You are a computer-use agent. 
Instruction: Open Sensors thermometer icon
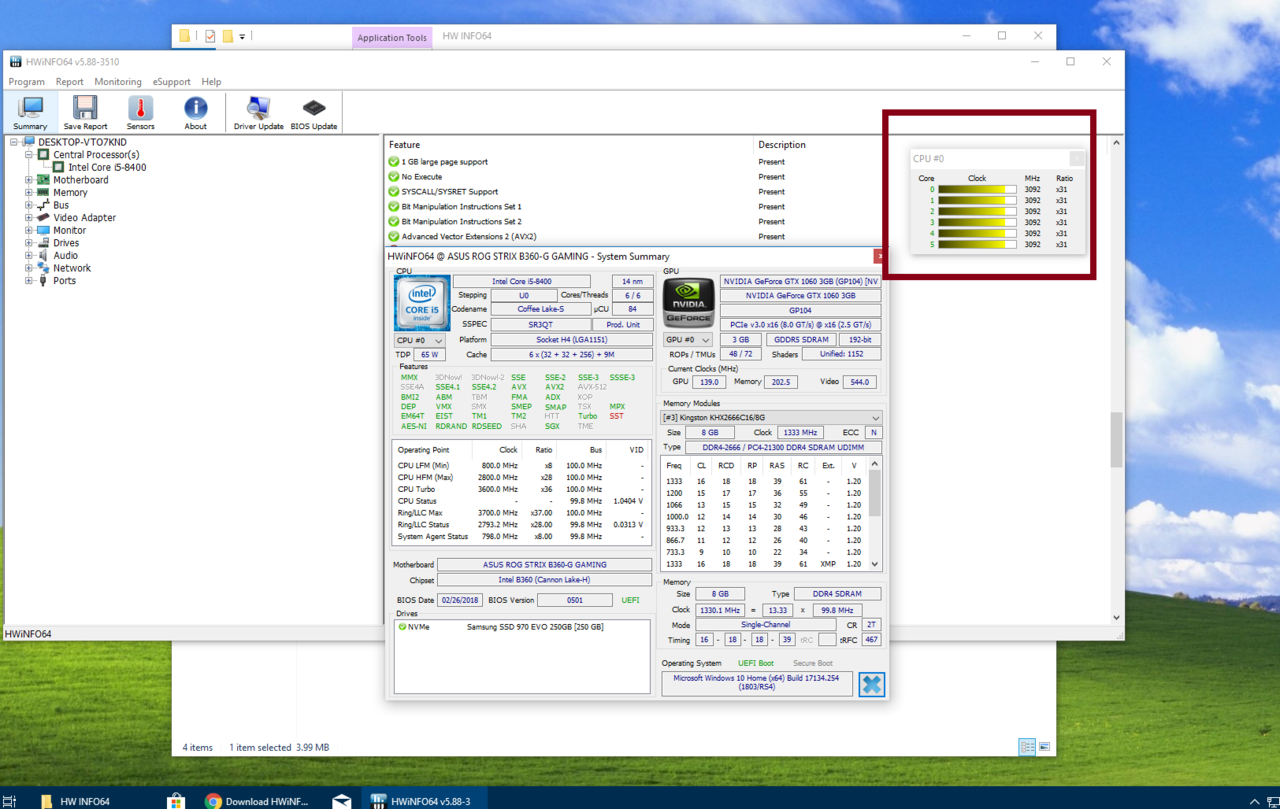(x=140, y=113)
